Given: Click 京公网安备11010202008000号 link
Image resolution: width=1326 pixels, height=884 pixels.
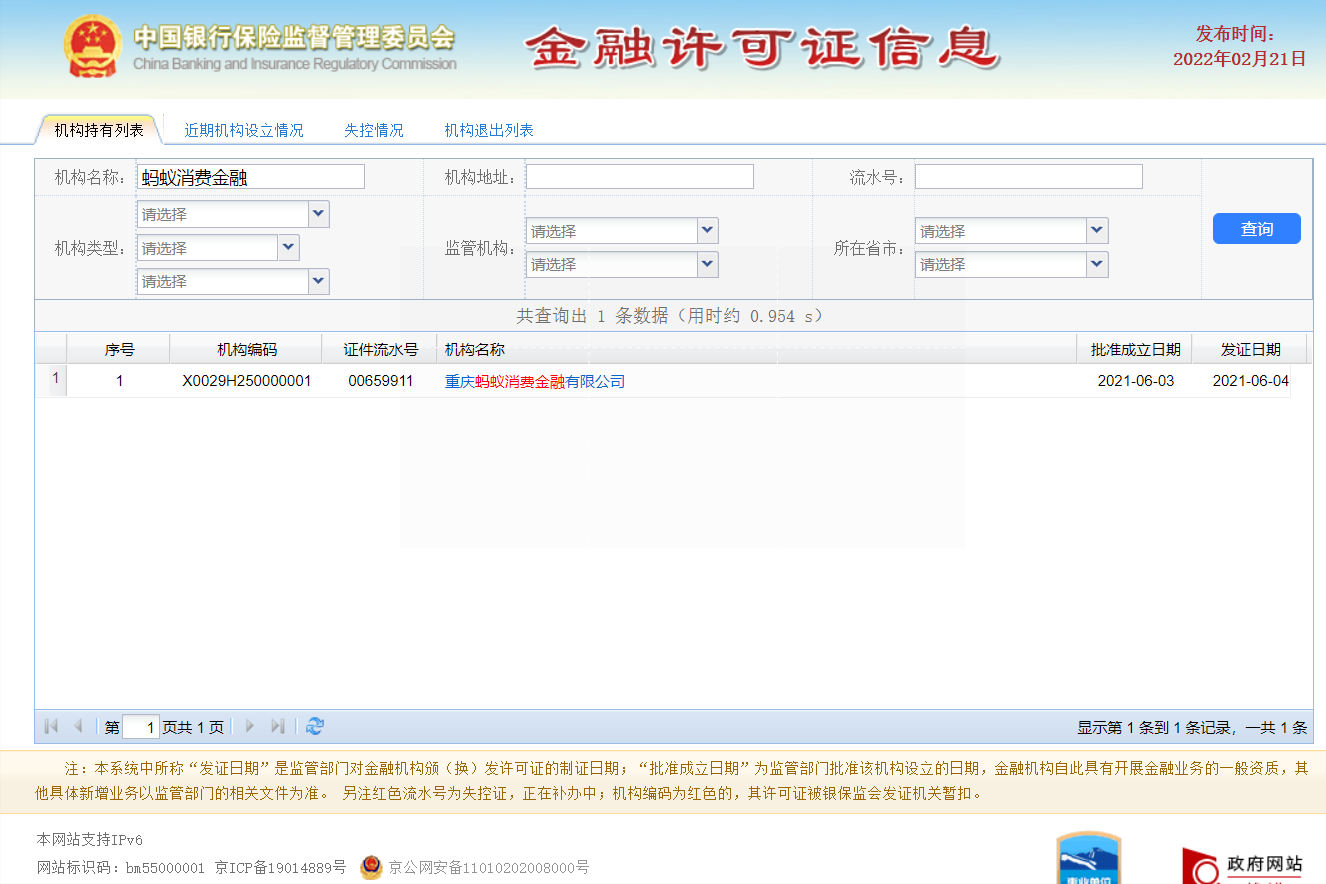Looking at the screenshot, I should 489,867.
